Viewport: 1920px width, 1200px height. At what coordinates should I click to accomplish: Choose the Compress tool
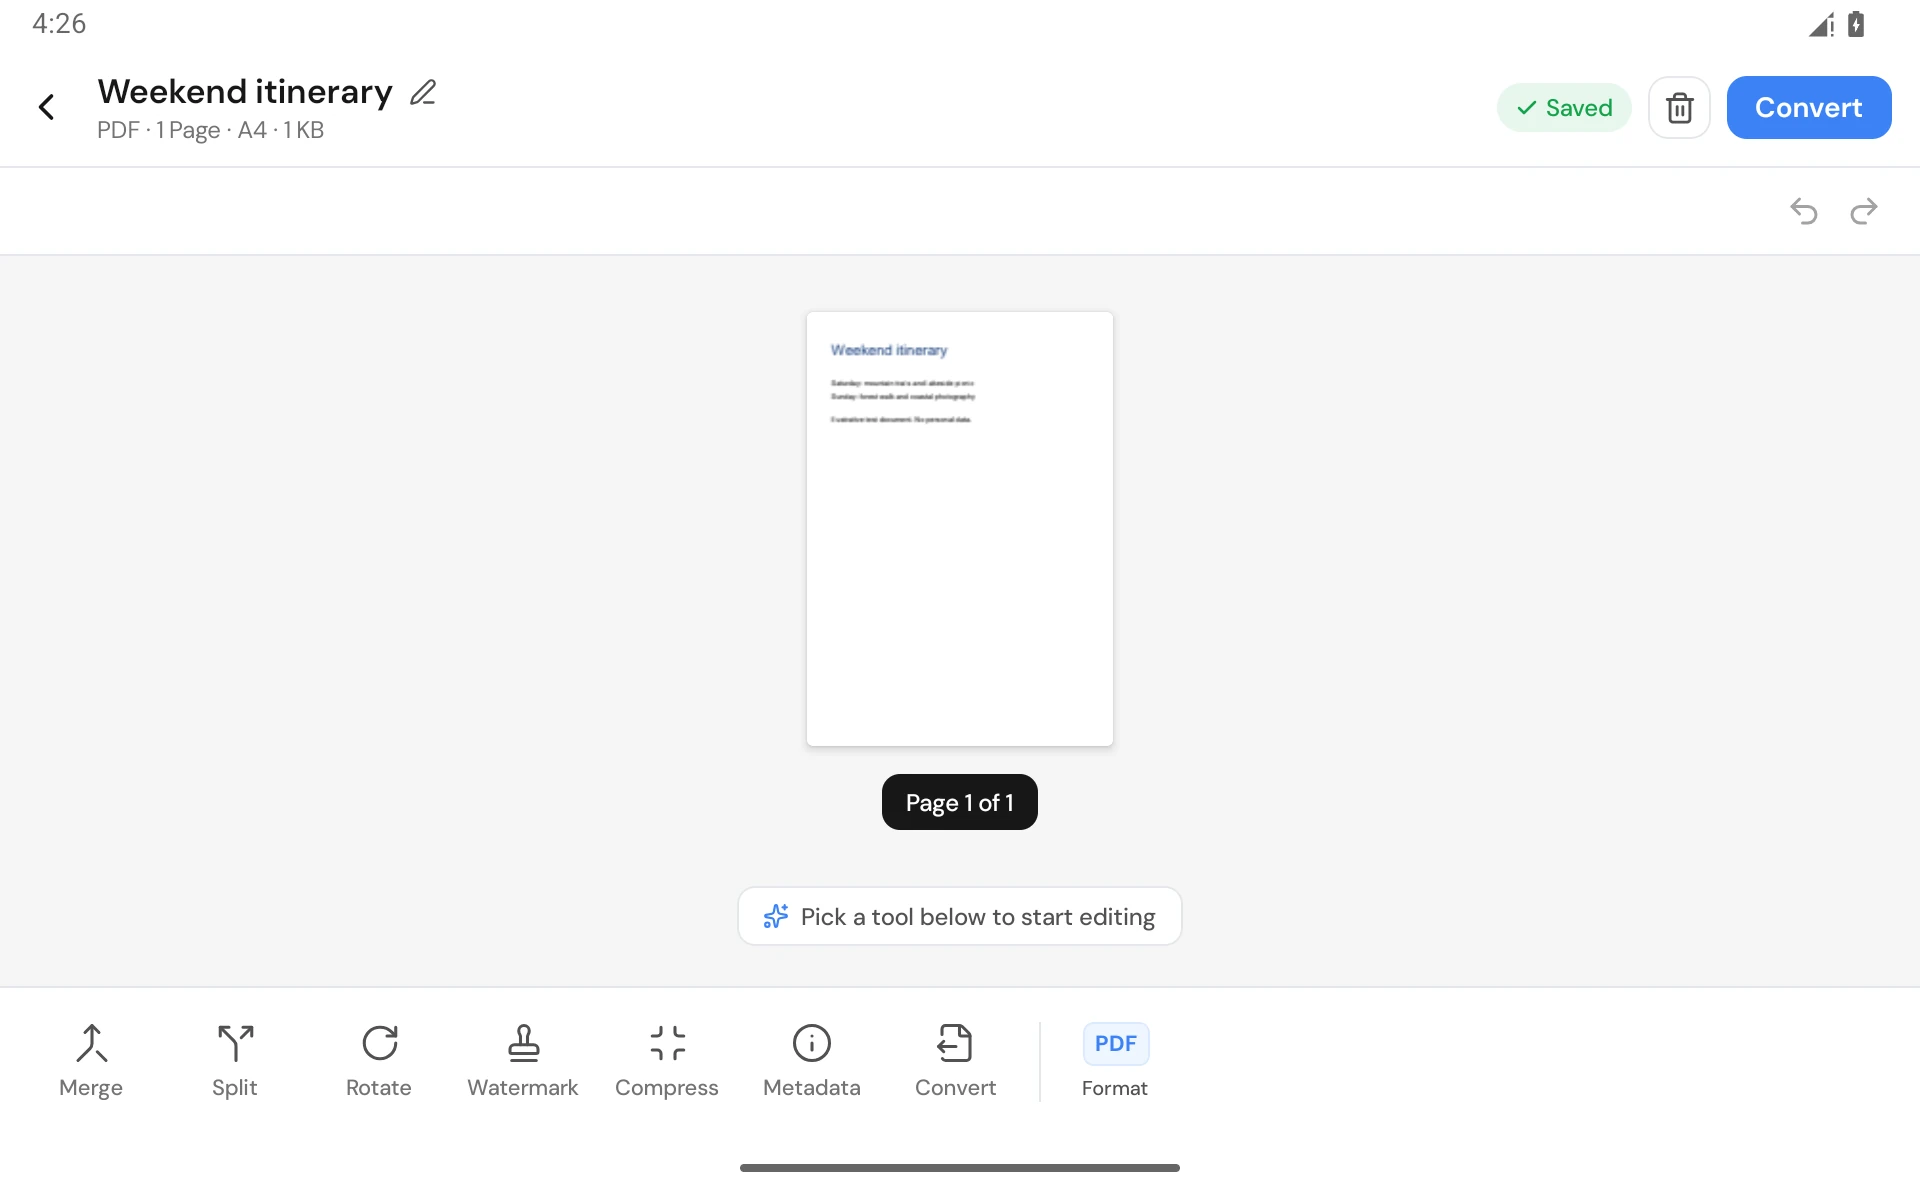click(667, 1061)
